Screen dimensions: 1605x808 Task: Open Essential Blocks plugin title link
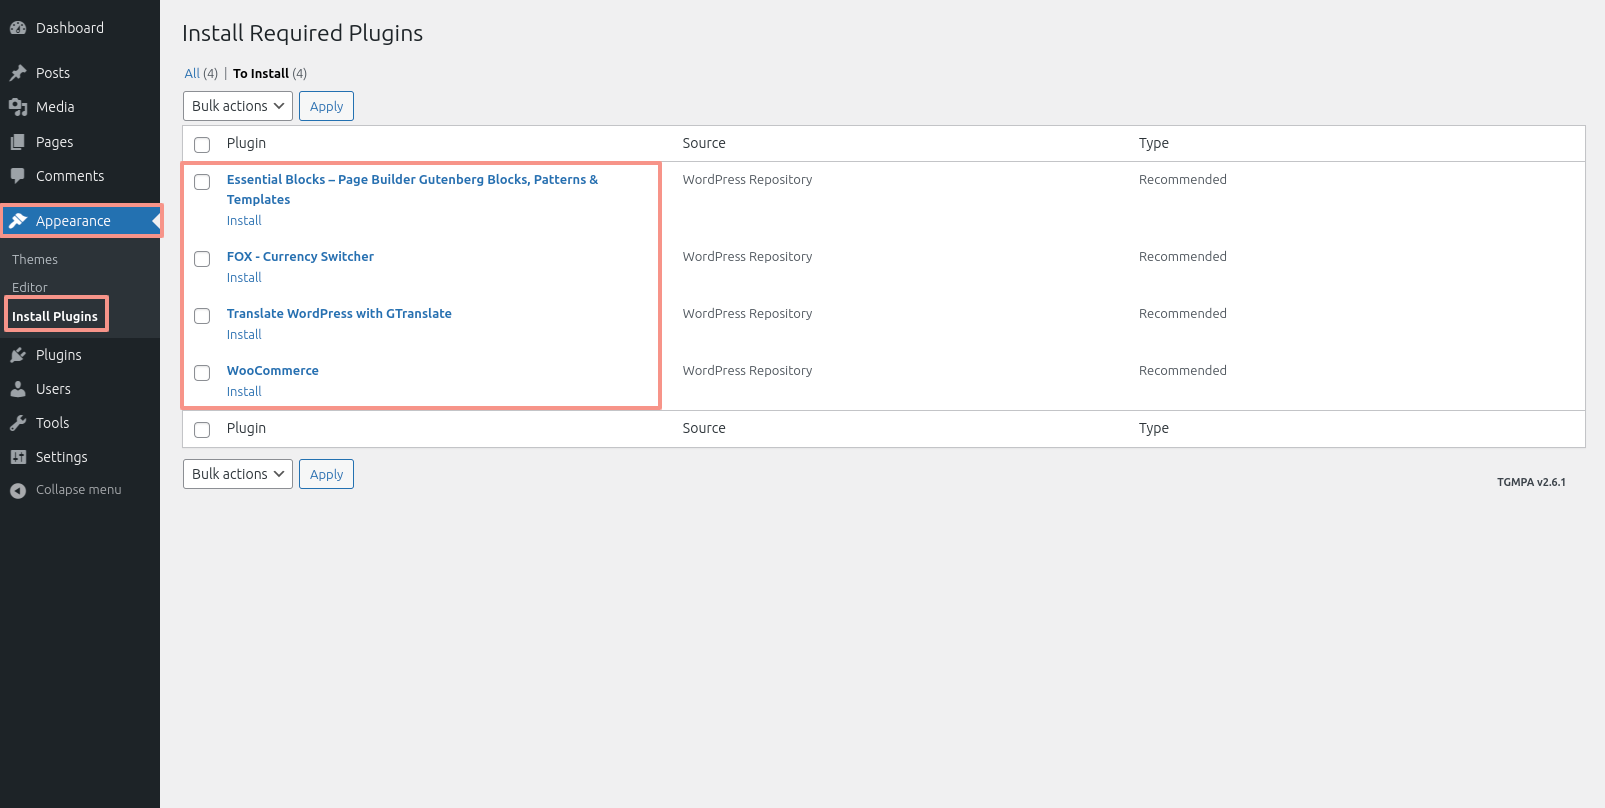pos(412,189)
